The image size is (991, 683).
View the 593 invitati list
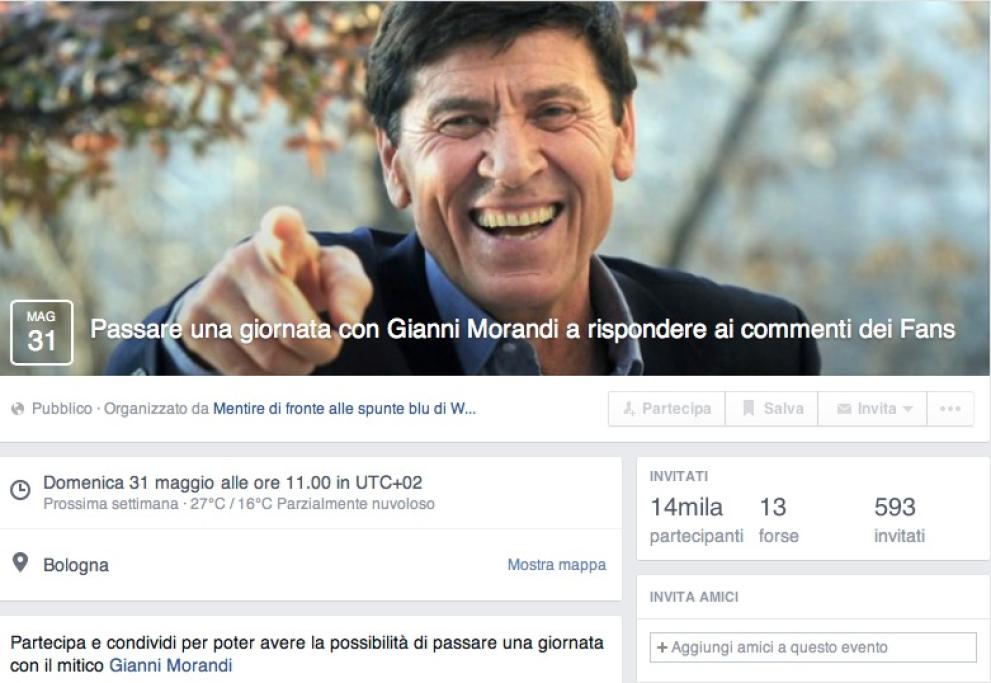point(899,520)
